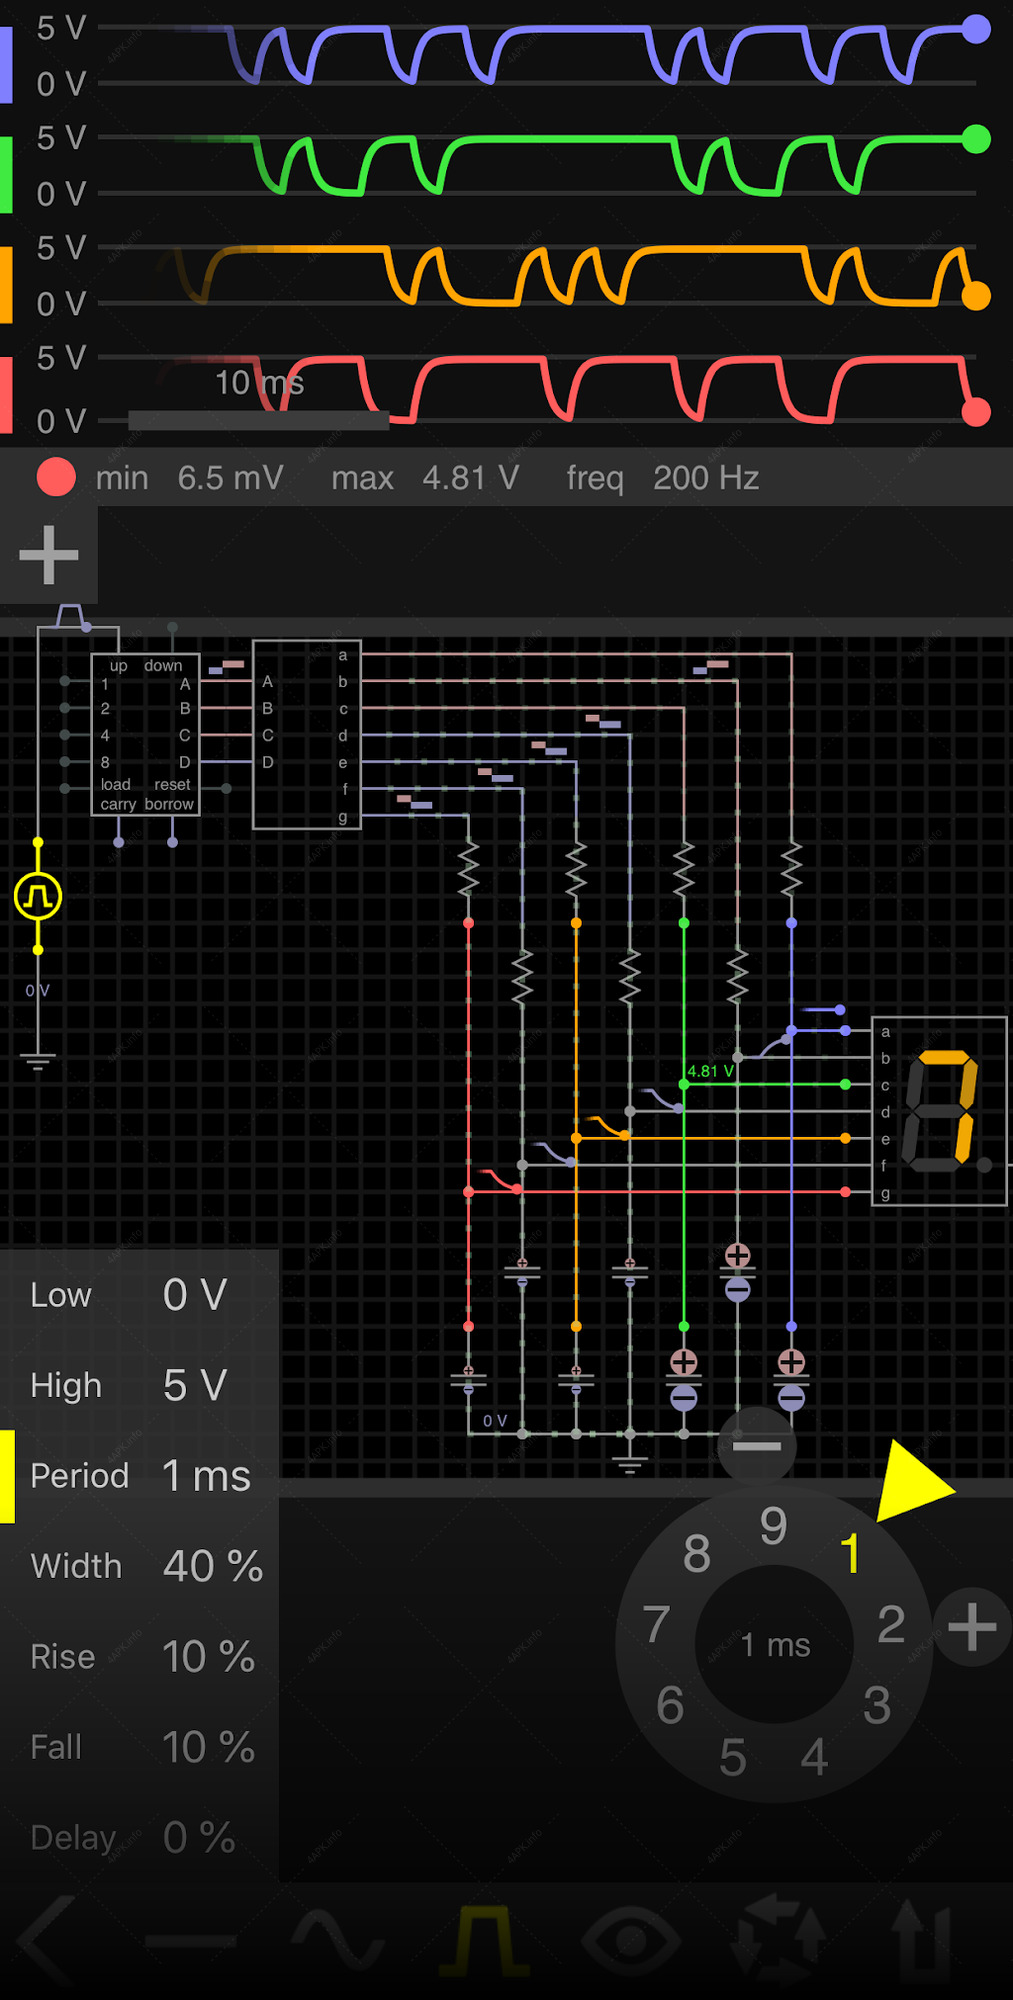
Task: Select the capacitor on the red wire
Action: point(468,1379)
